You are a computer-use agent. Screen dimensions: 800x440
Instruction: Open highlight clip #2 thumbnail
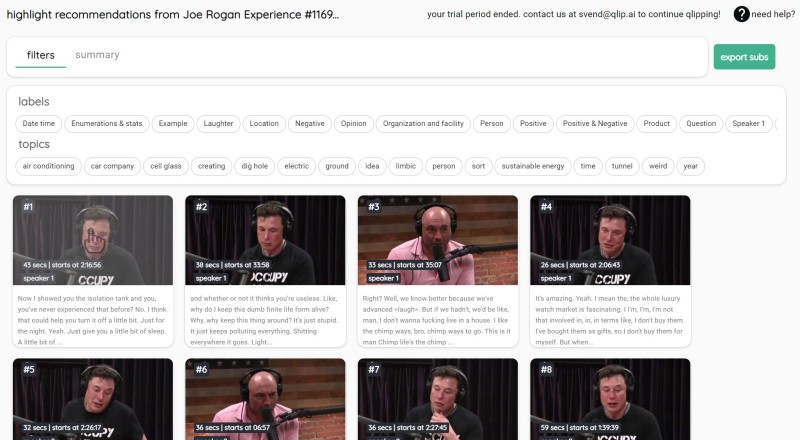click(x=265, y=240)
